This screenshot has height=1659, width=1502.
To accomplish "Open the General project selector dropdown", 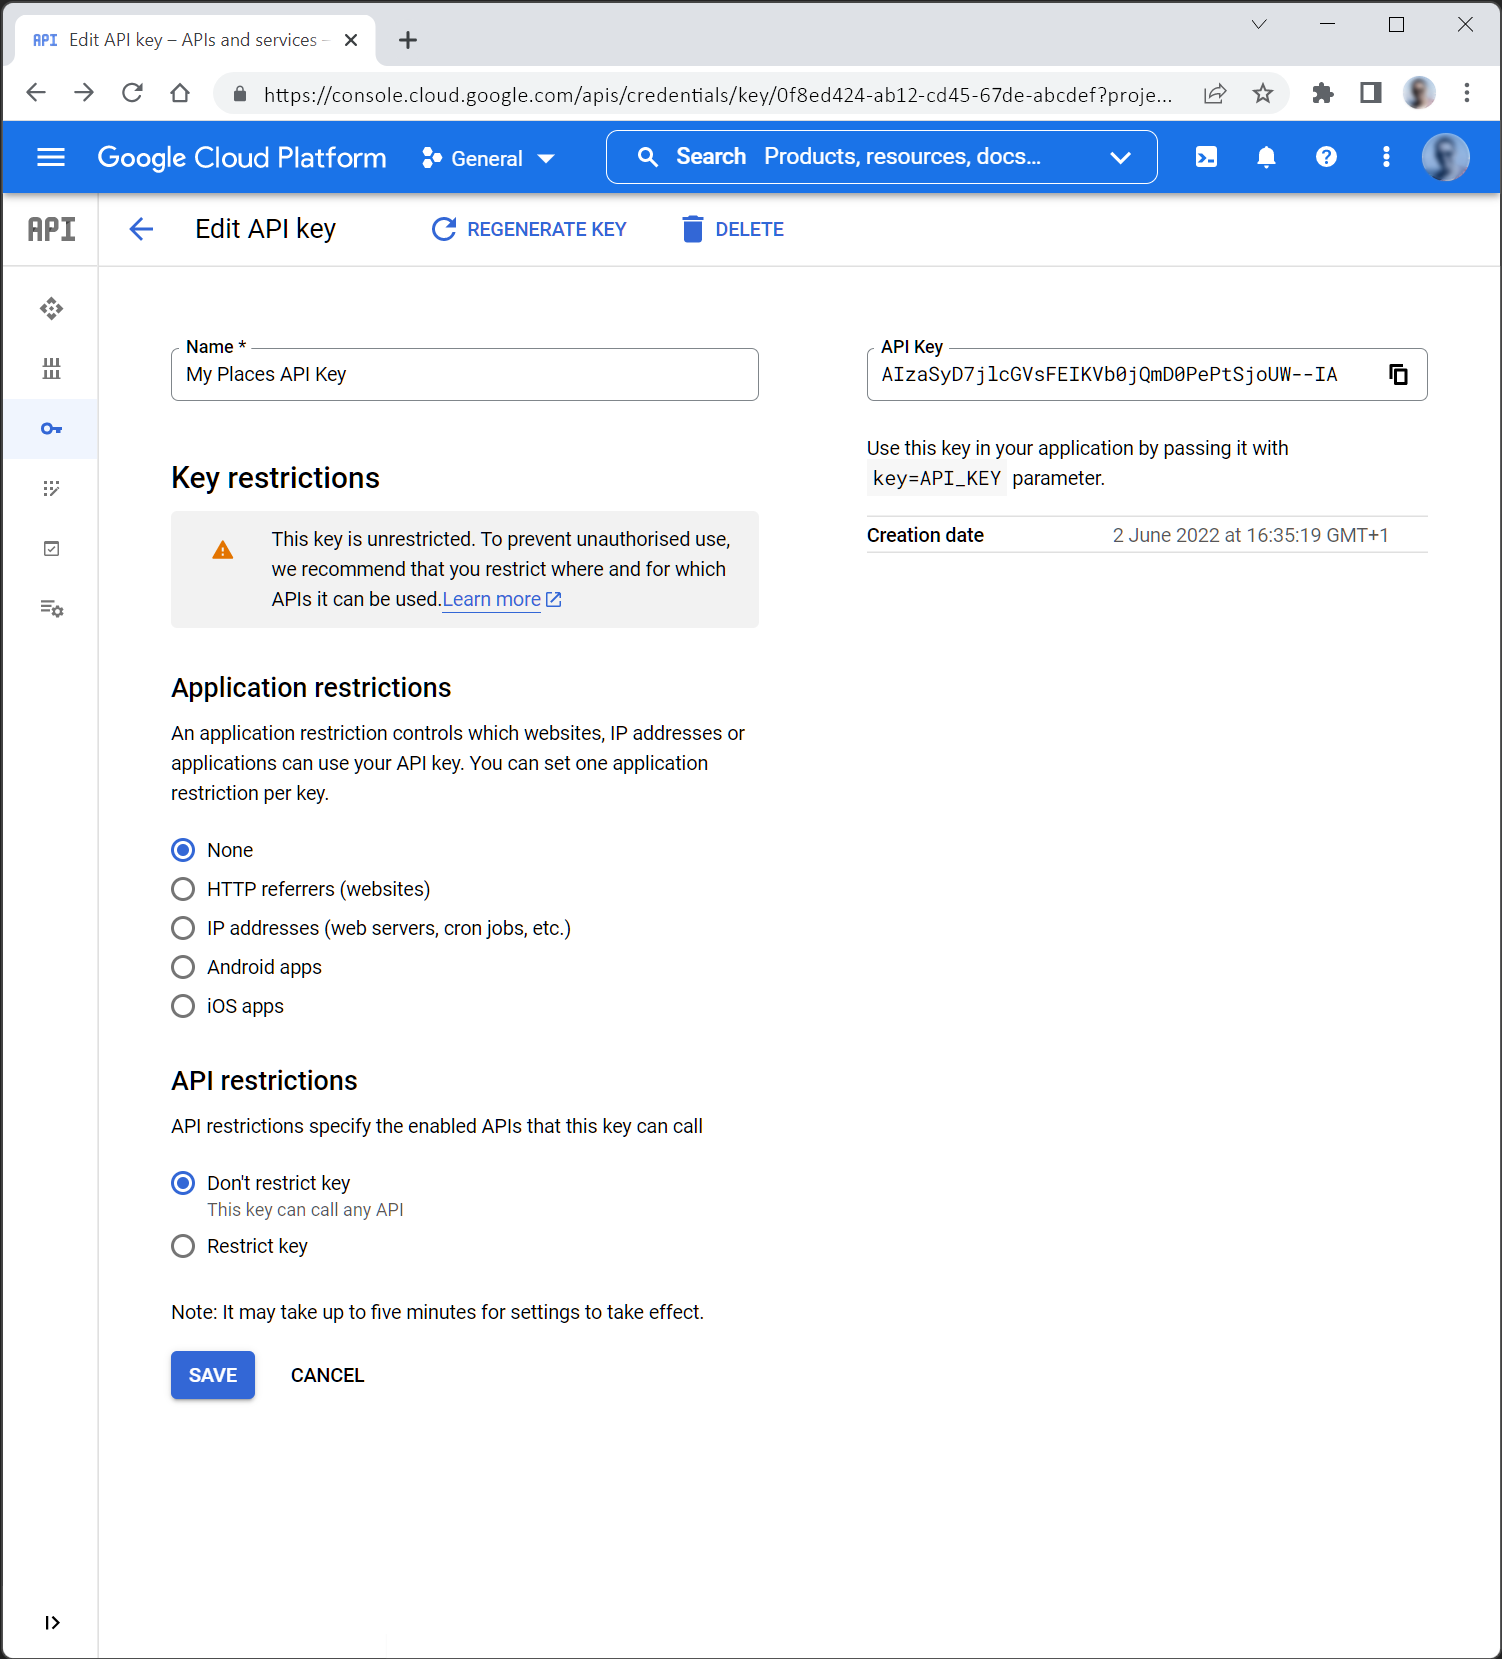I will [x=488, y=158].
